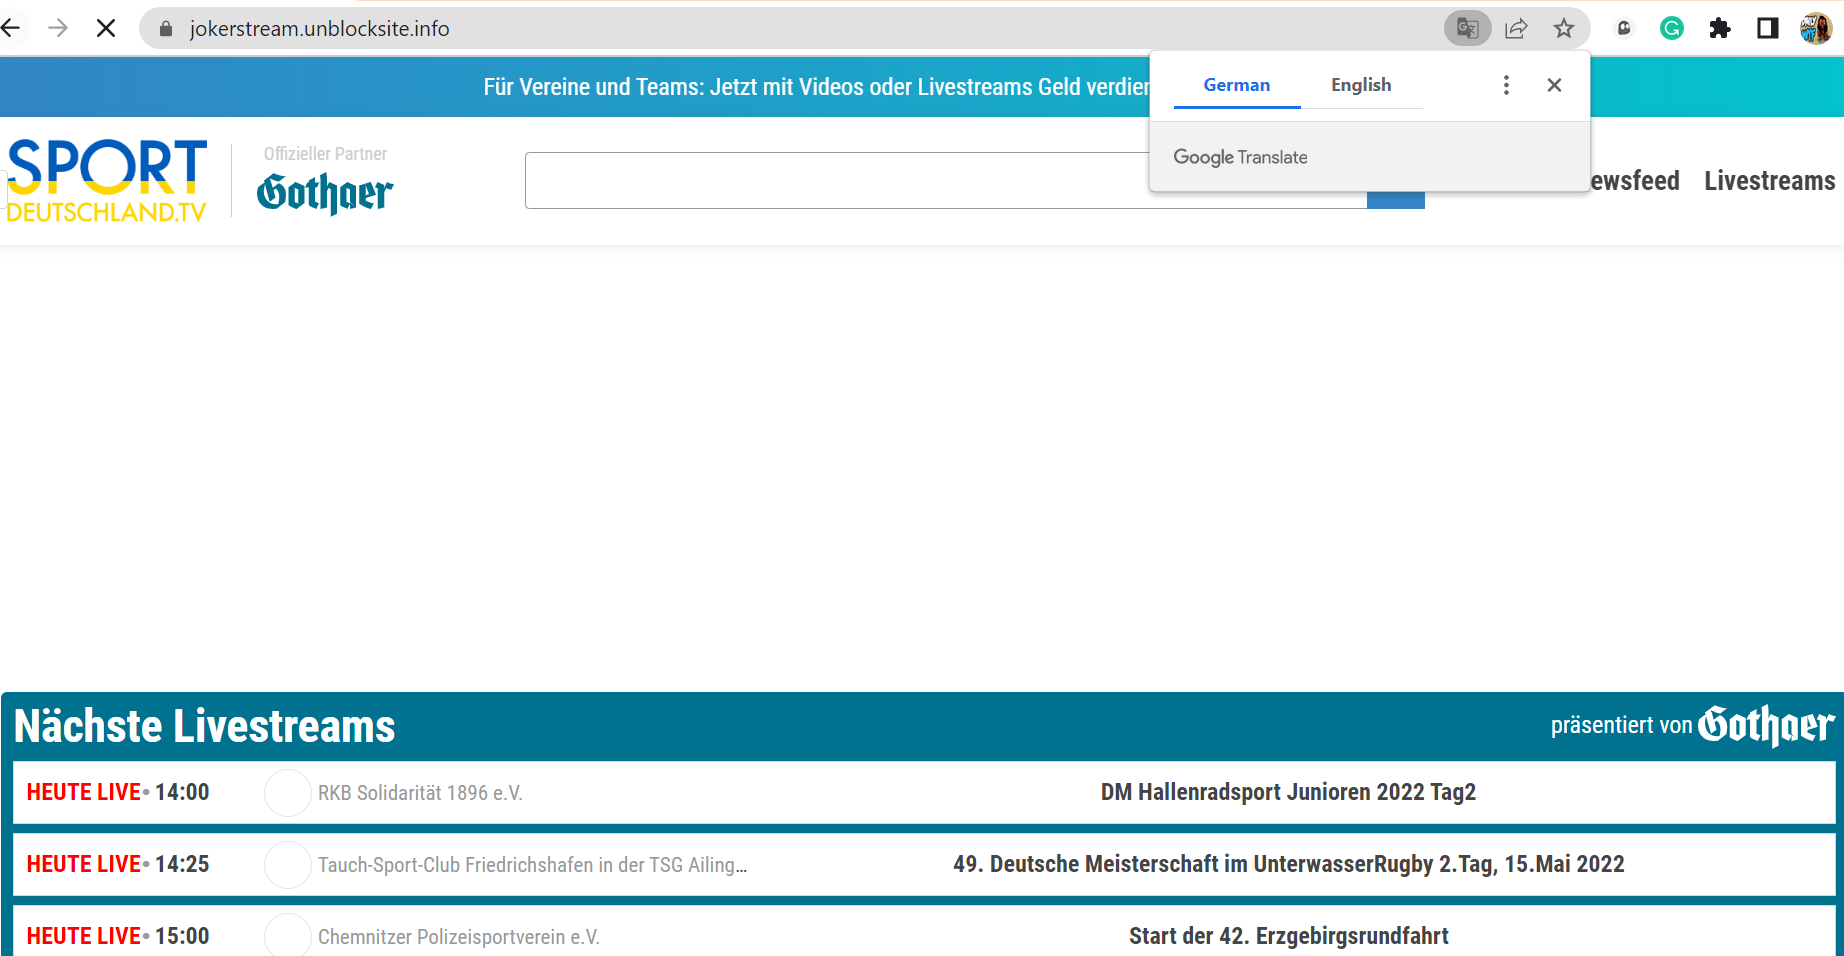
Task: Open the Grammarly extension icon
Action: [1671, 28]
